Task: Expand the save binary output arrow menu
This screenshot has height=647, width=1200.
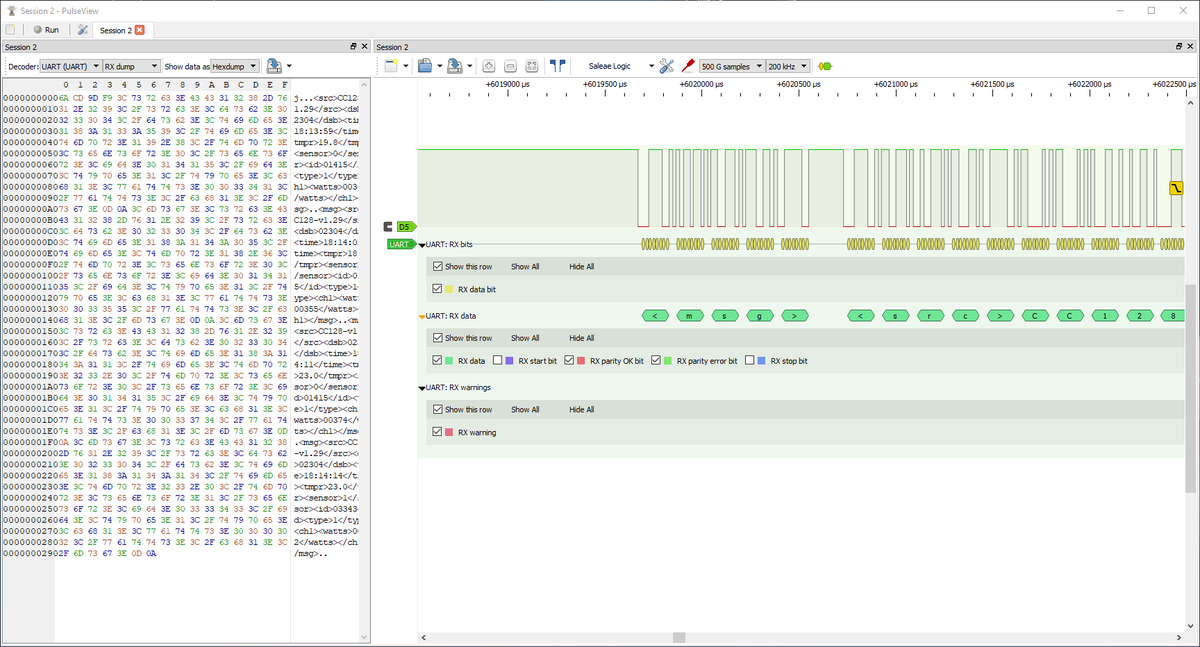Action: (x=289, y=66)
